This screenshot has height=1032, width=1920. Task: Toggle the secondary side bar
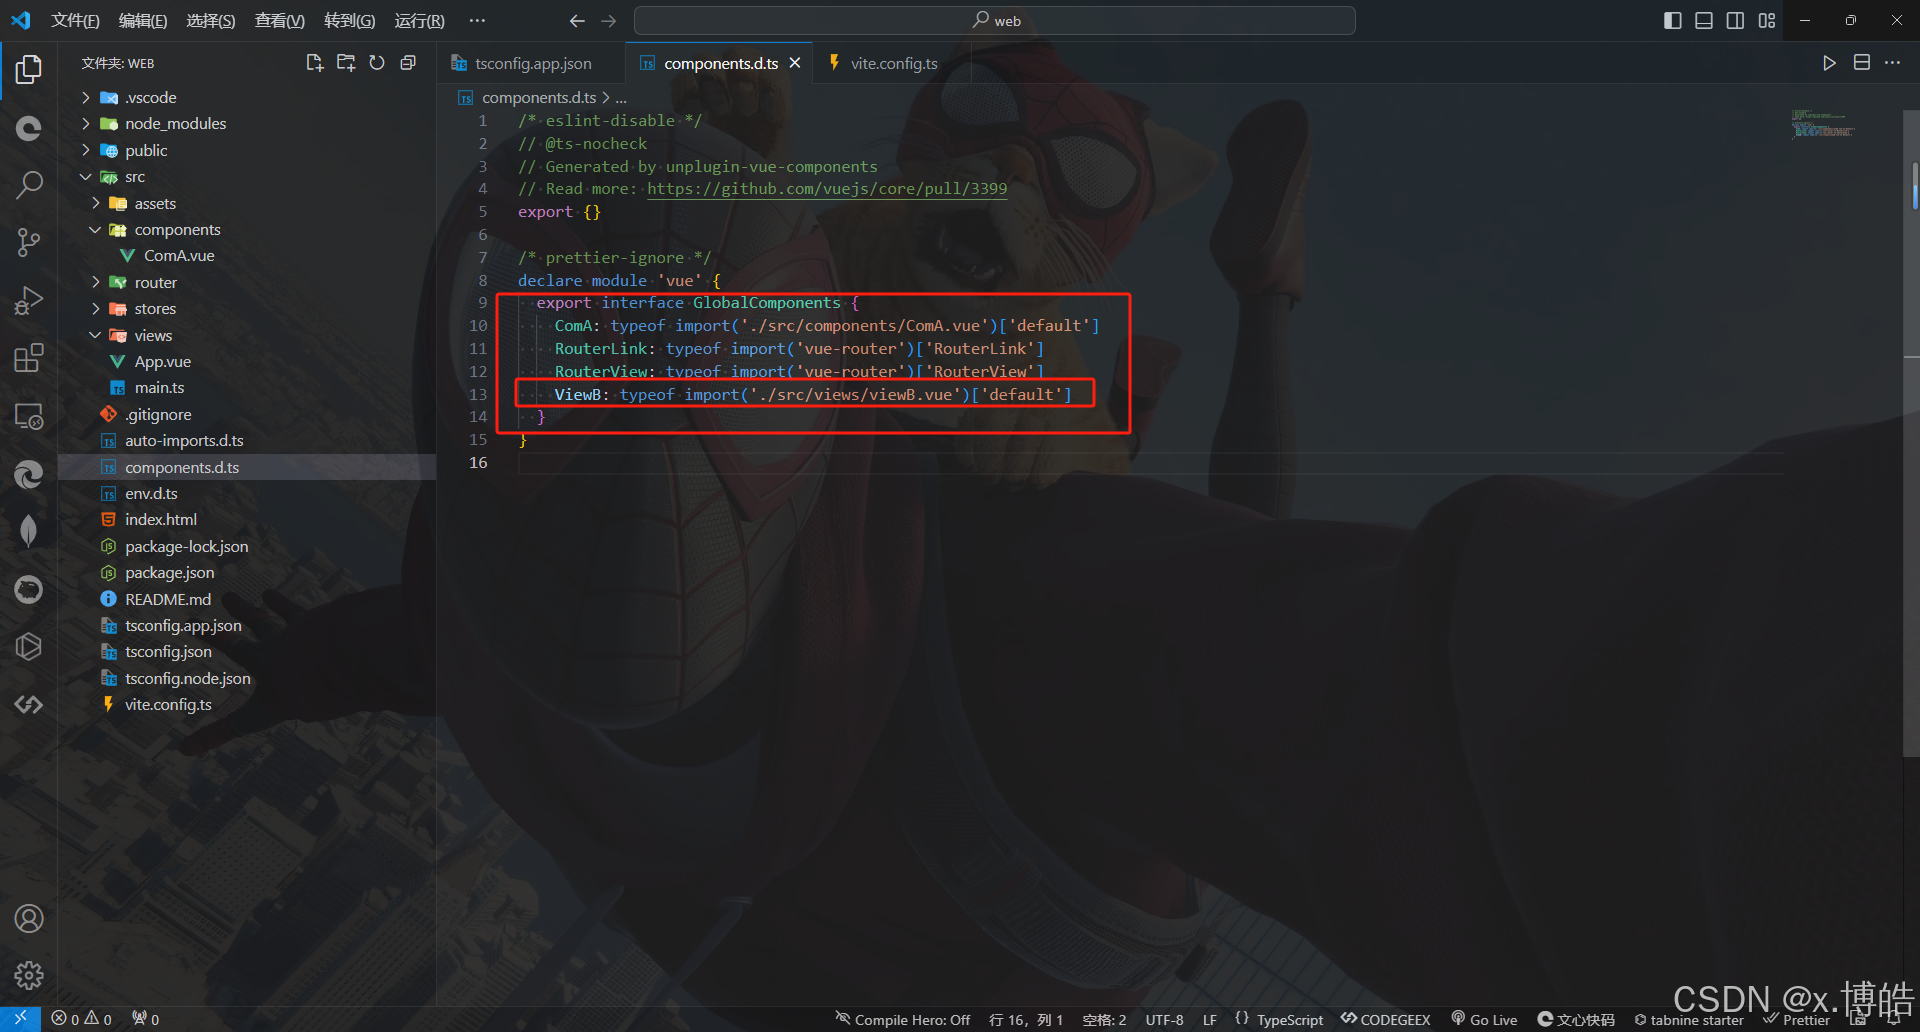1736,21
